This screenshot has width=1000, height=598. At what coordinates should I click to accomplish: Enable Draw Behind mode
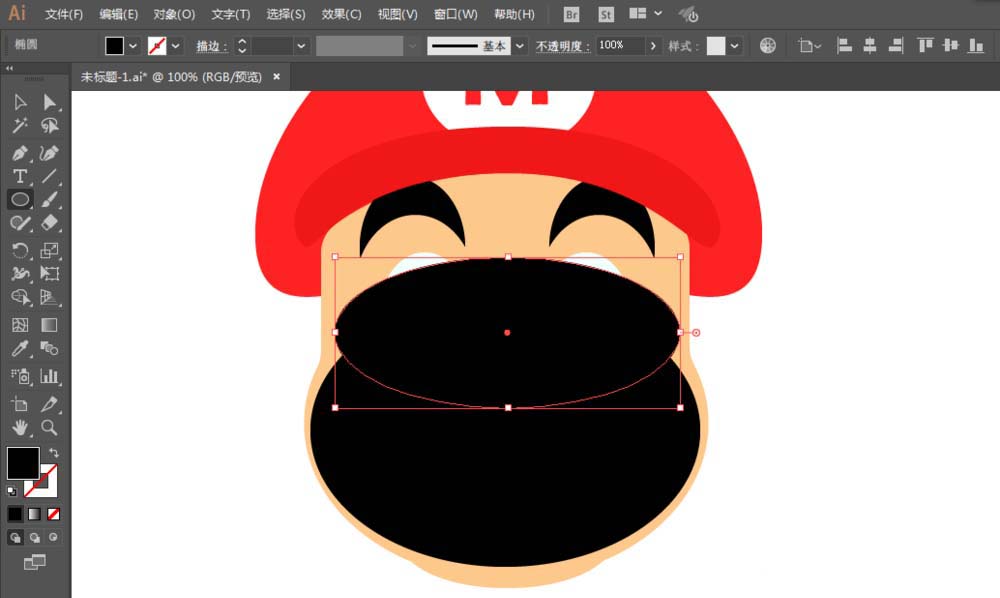[34, 537]
